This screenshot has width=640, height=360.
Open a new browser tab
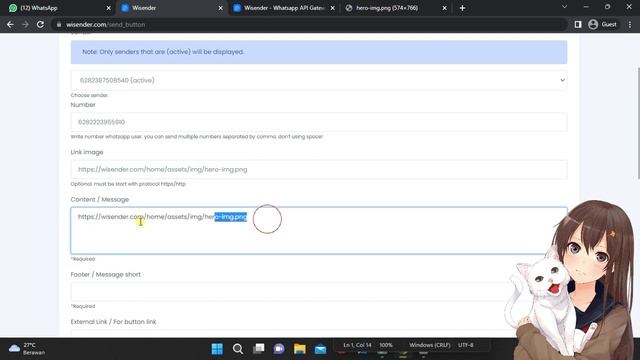tap(462, 8)
